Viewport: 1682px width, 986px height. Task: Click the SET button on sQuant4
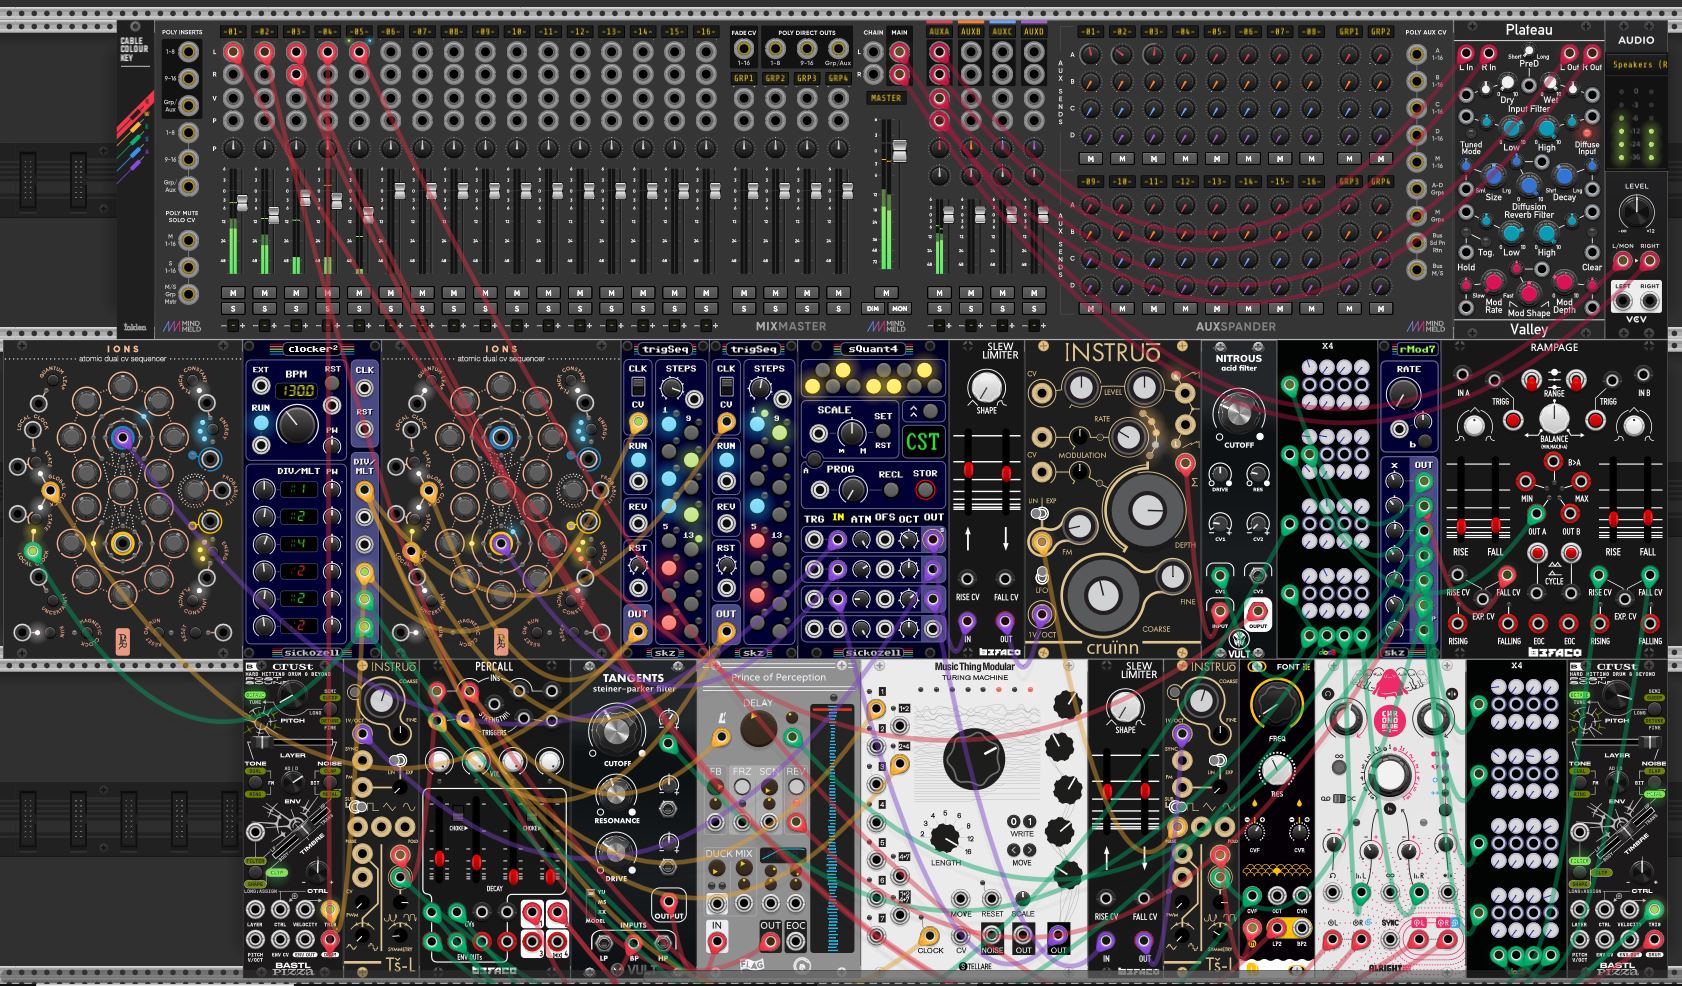tap(883, 432)
